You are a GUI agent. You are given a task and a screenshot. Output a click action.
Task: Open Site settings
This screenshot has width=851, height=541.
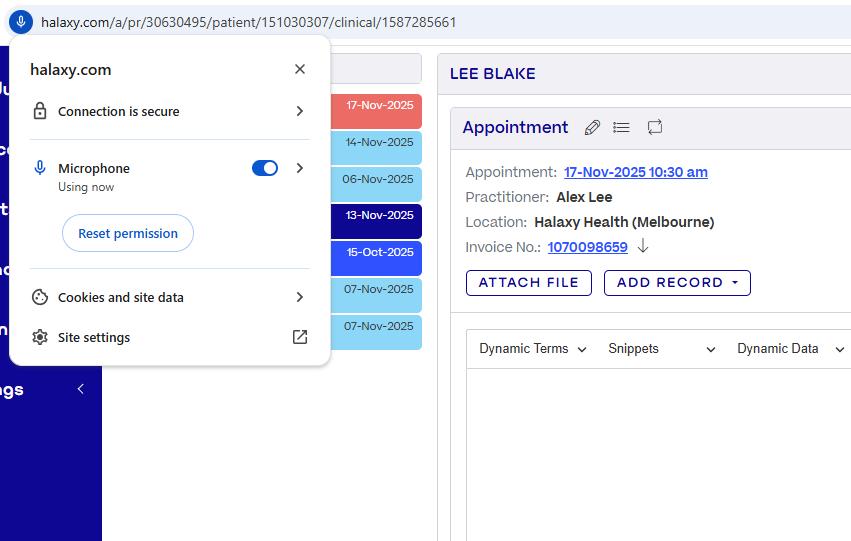[169, 338]
